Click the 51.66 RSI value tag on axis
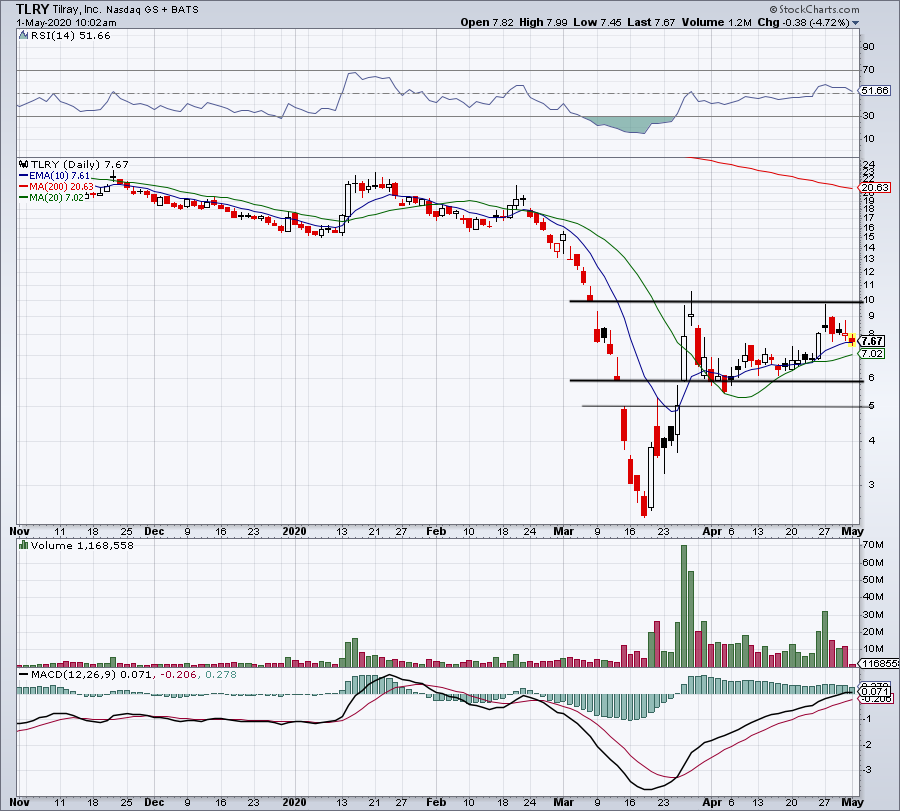This screenshot has height=811, width=900. tap(874, 91)
